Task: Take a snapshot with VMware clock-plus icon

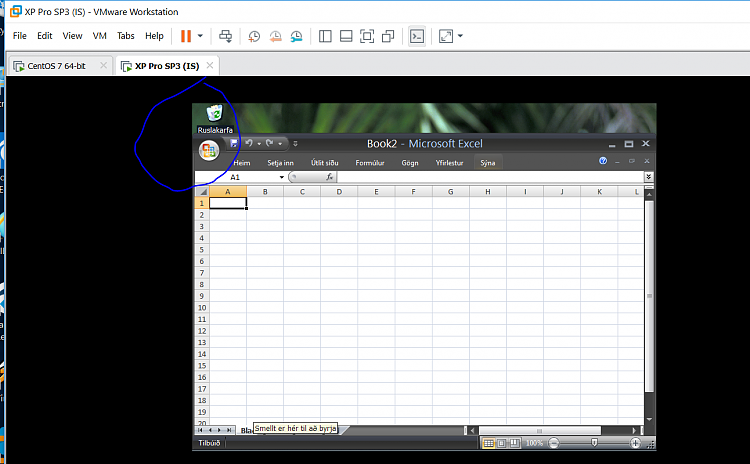Action: coord(254,36)
